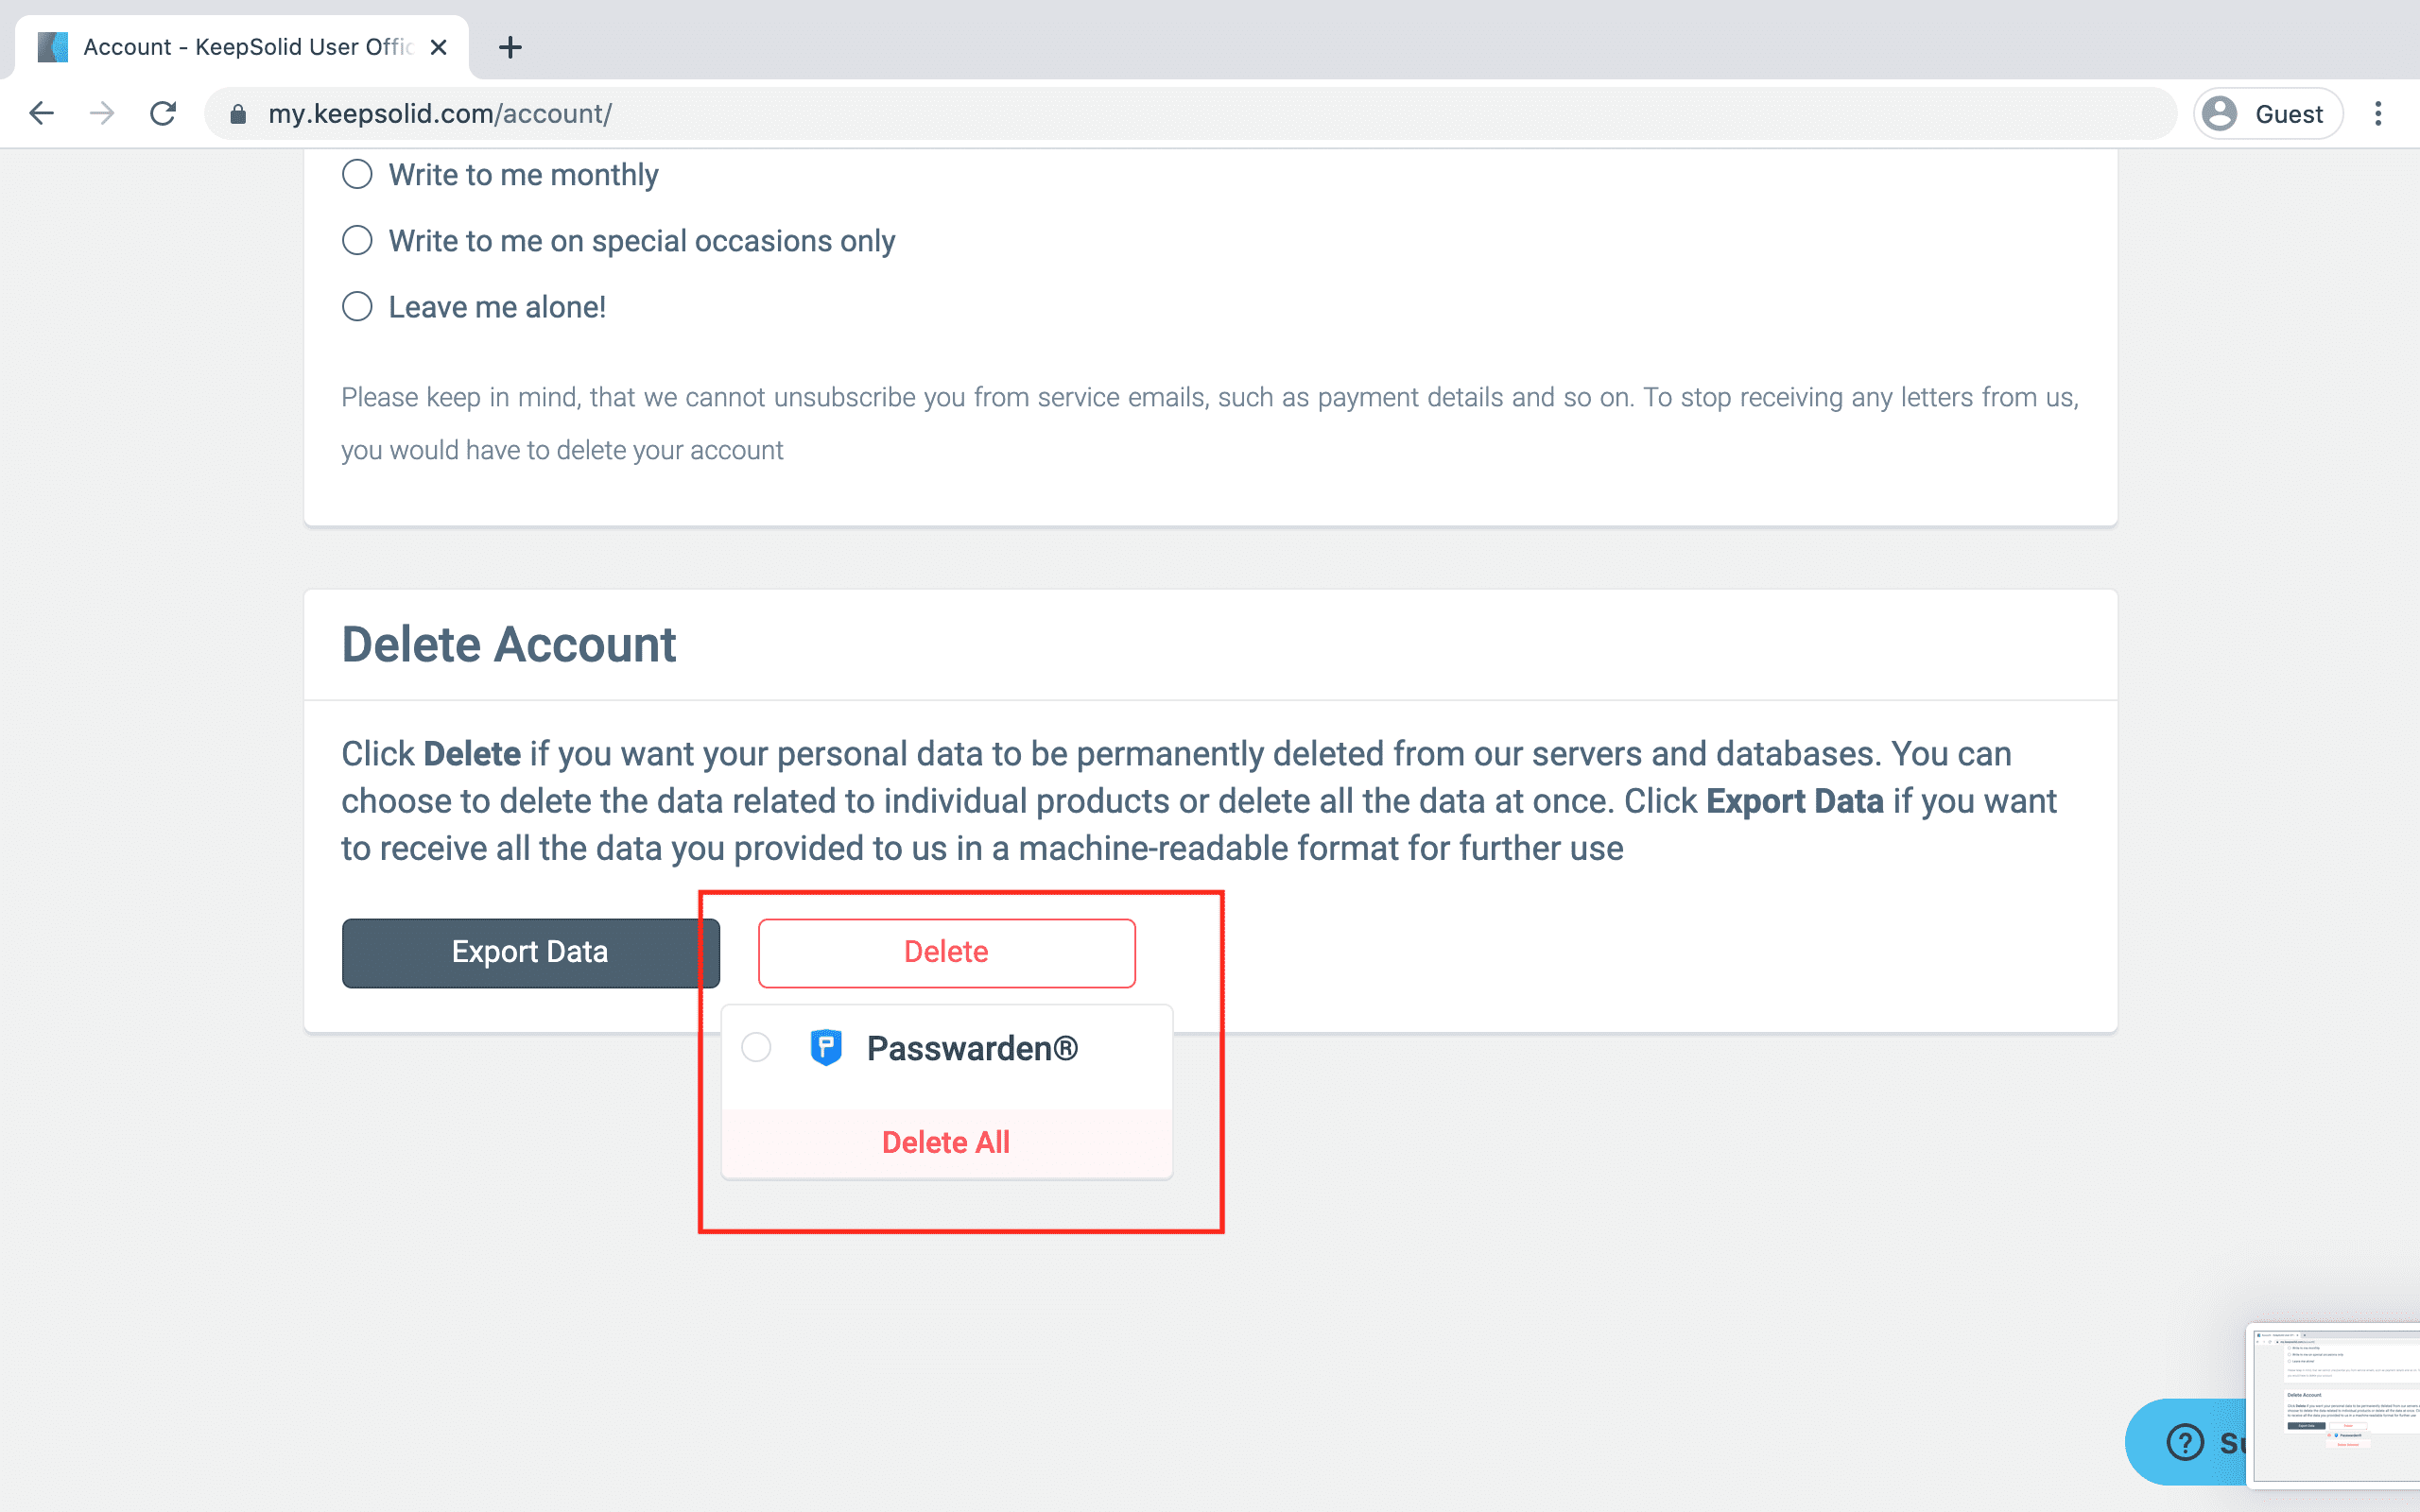Click the Guest profile avatar
This screenshot has width=2420, height=1512.
pyautogui.click(x=2220, y=114)
